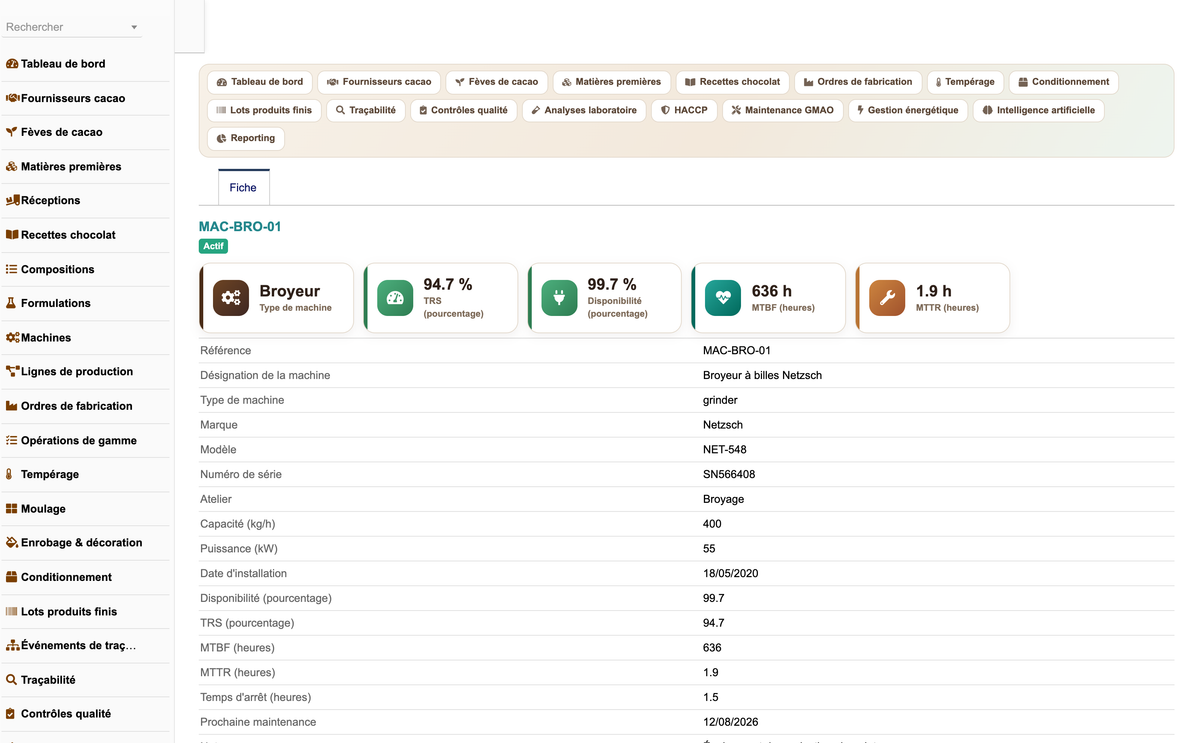This screenshot has height=743, width=1200.
Task: Select the Fiche tab
Action: pos(243,187)
